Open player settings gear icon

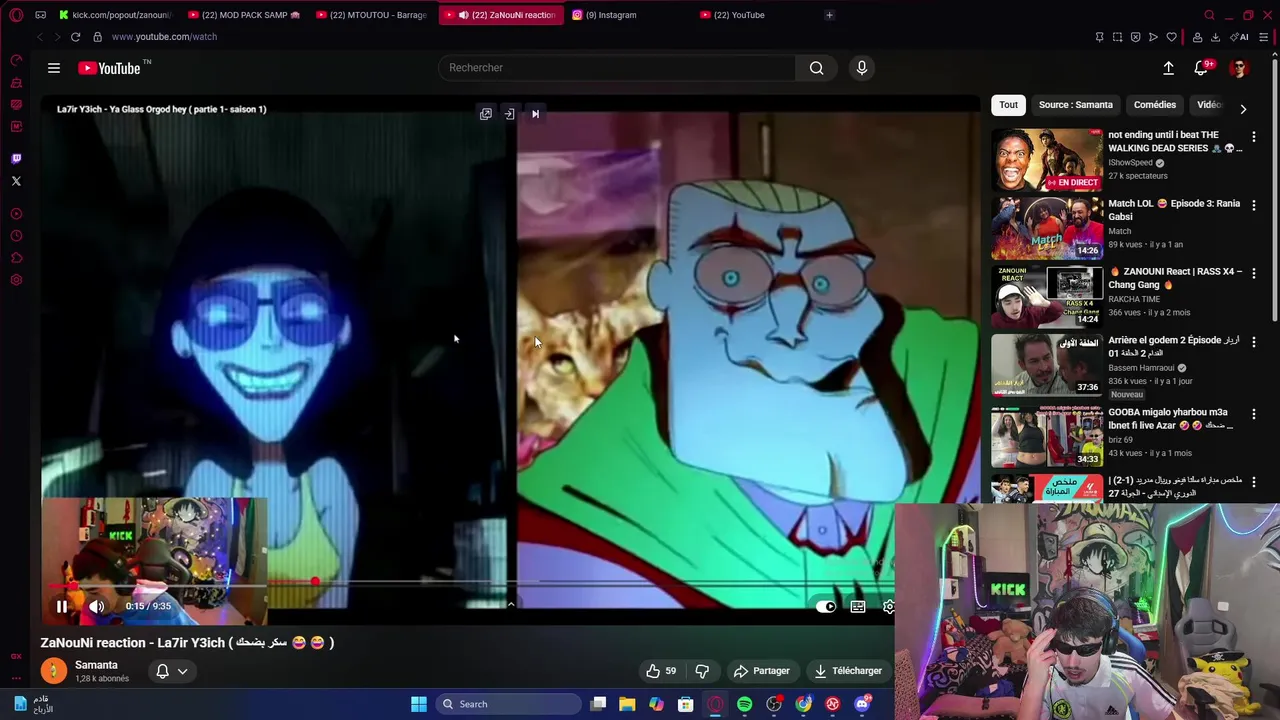coord(888,606)
